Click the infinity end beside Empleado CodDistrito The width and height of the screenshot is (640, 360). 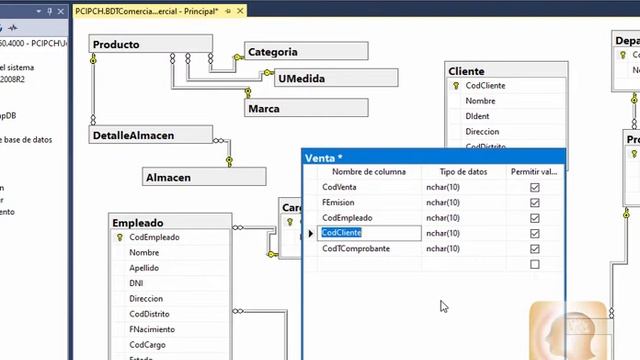point(238,311)
